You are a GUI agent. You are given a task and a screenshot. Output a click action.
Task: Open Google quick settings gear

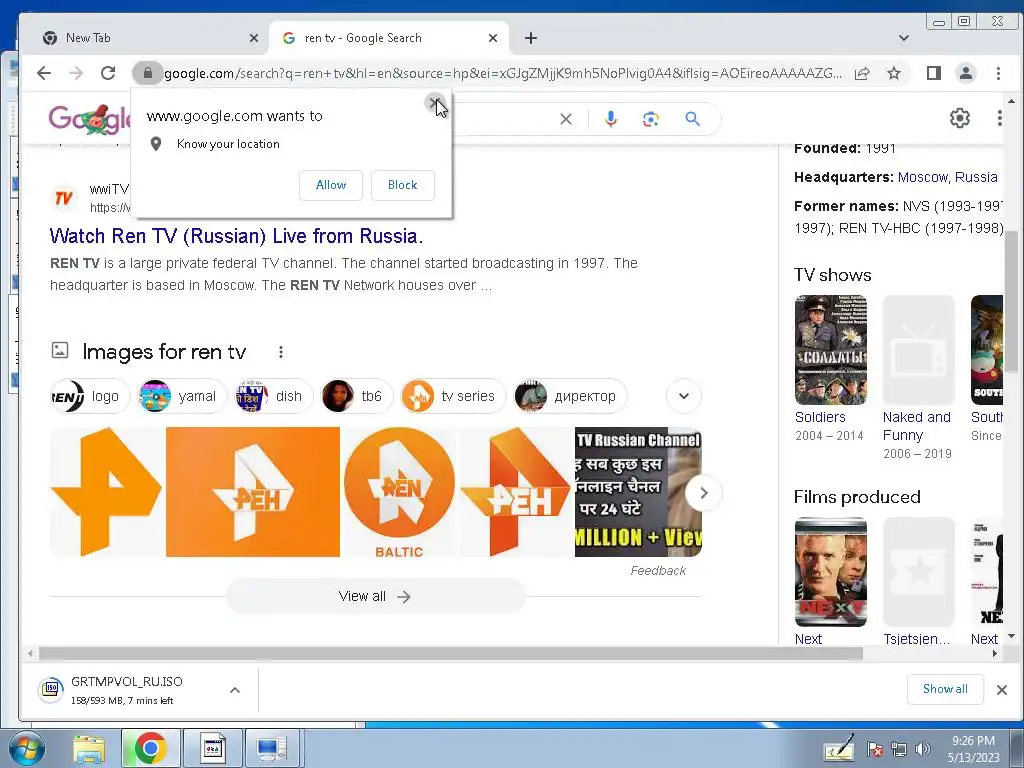coord(959,118)
